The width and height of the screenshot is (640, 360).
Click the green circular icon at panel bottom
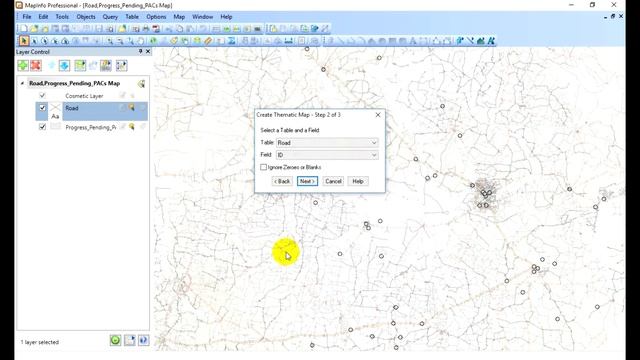click(115, 340)
